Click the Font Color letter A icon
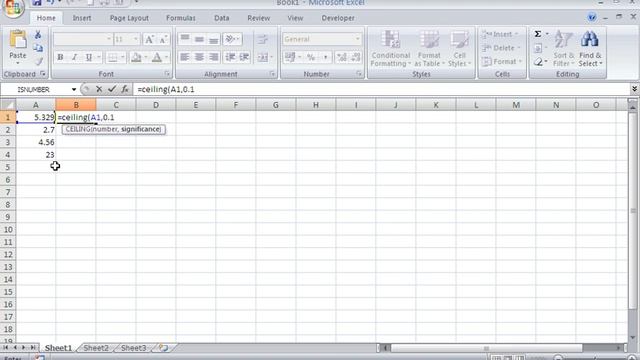 click(157, 58)
